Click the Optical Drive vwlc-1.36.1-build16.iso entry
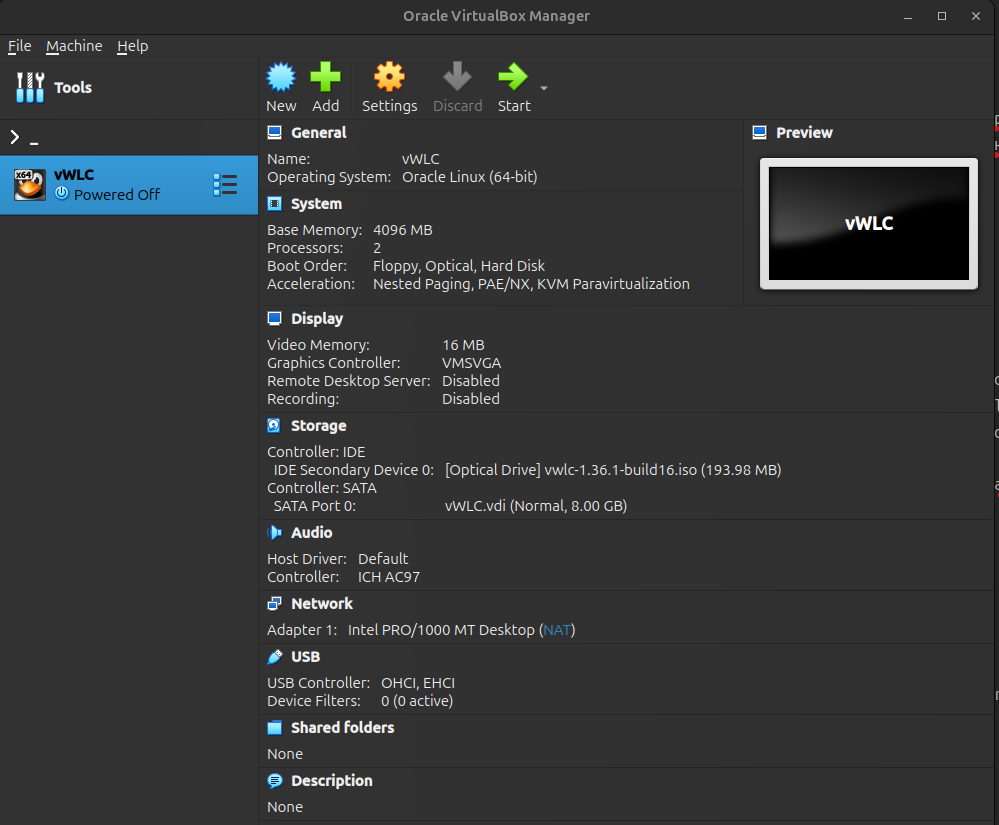Screen dimensions: 999x825 [x=613, y=470]
